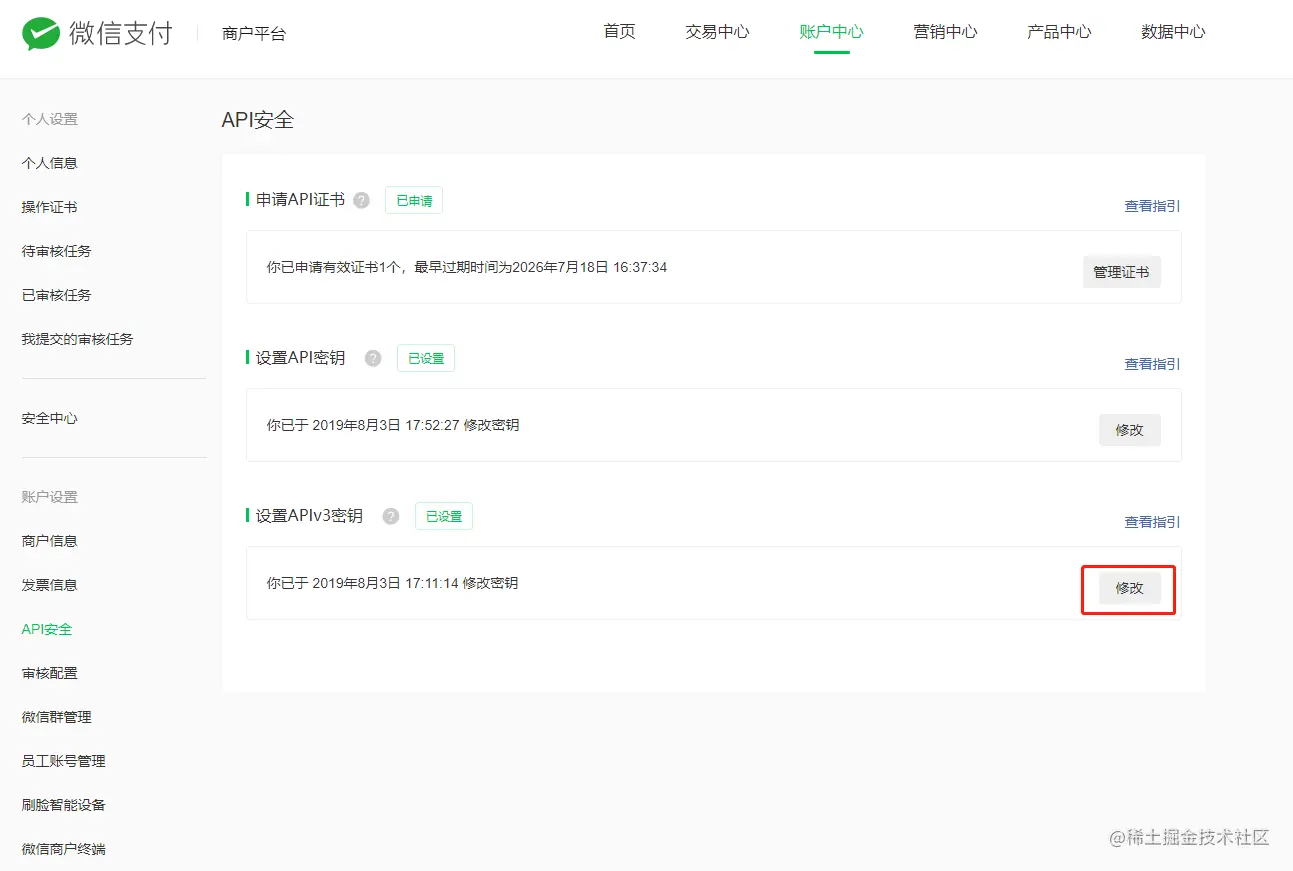Open 微信群管理 sidebar item
This screenshot has width=1293, height=871.
coord(57,717)
